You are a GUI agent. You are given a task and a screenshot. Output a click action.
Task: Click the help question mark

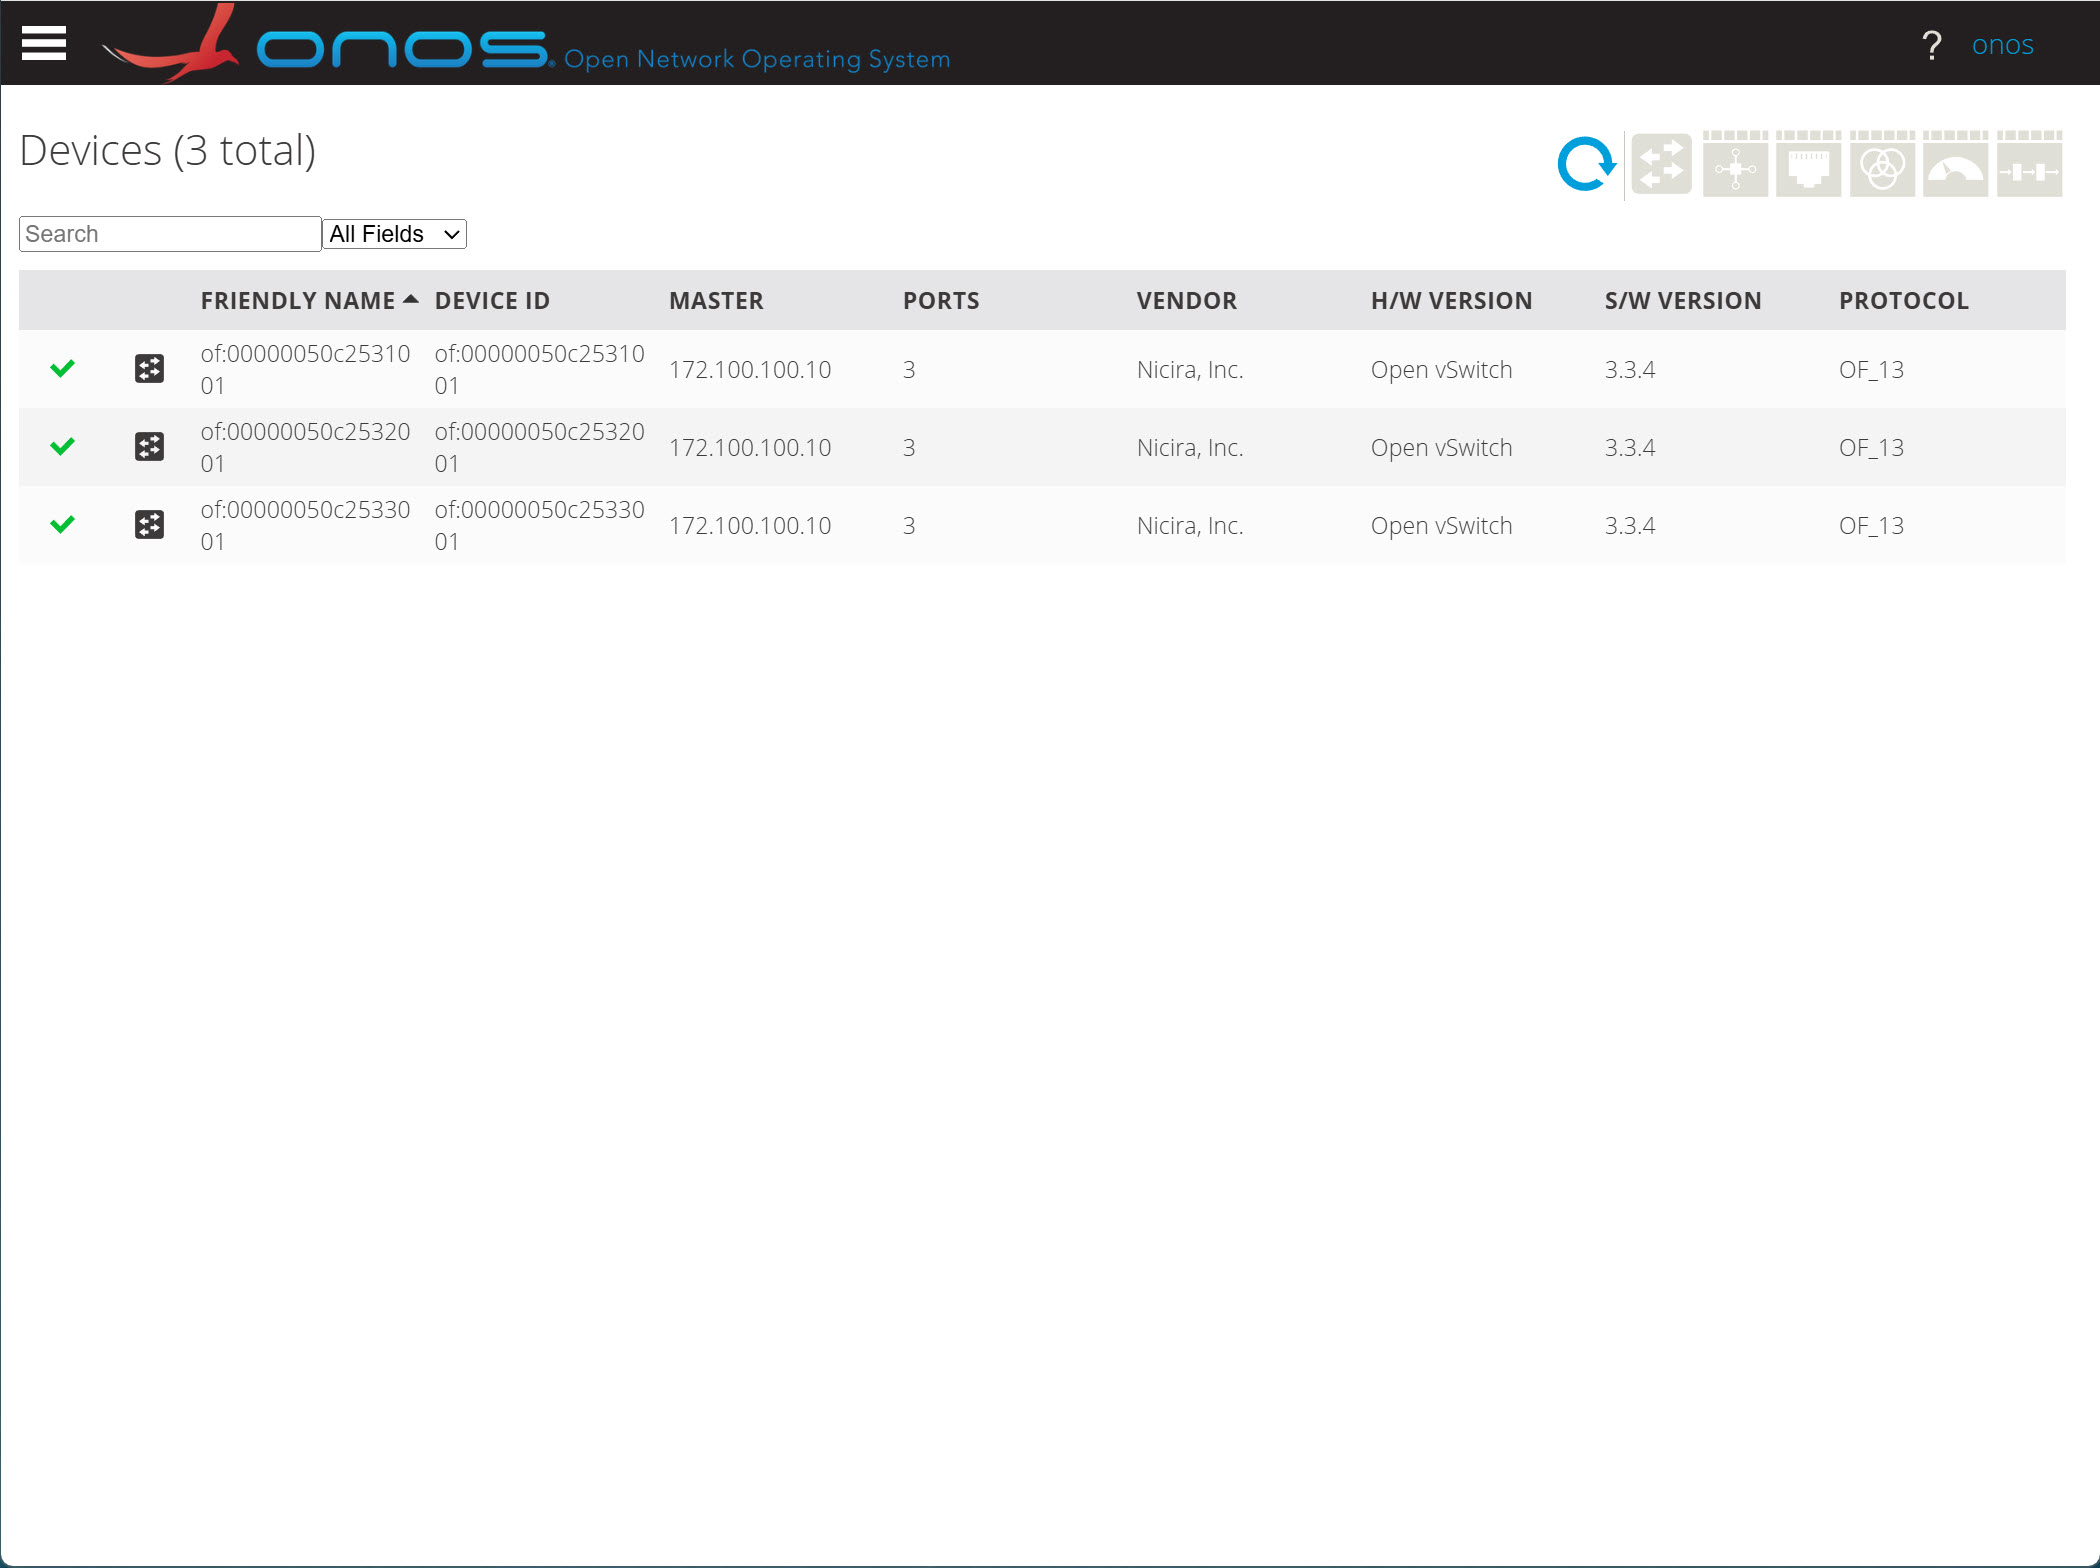1932,44
